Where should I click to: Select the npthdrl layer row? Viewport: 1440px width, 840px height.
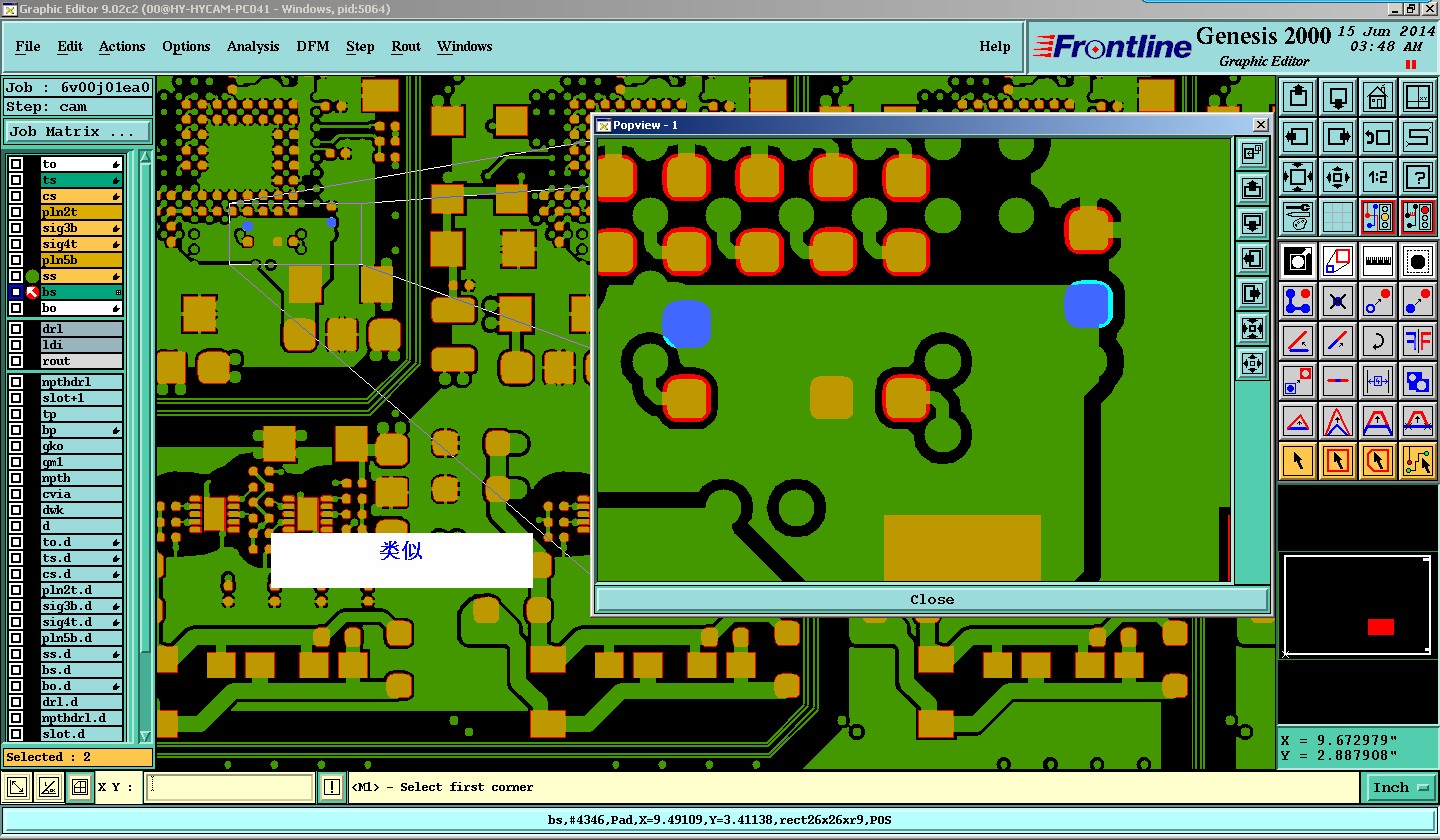pos(81,382)
